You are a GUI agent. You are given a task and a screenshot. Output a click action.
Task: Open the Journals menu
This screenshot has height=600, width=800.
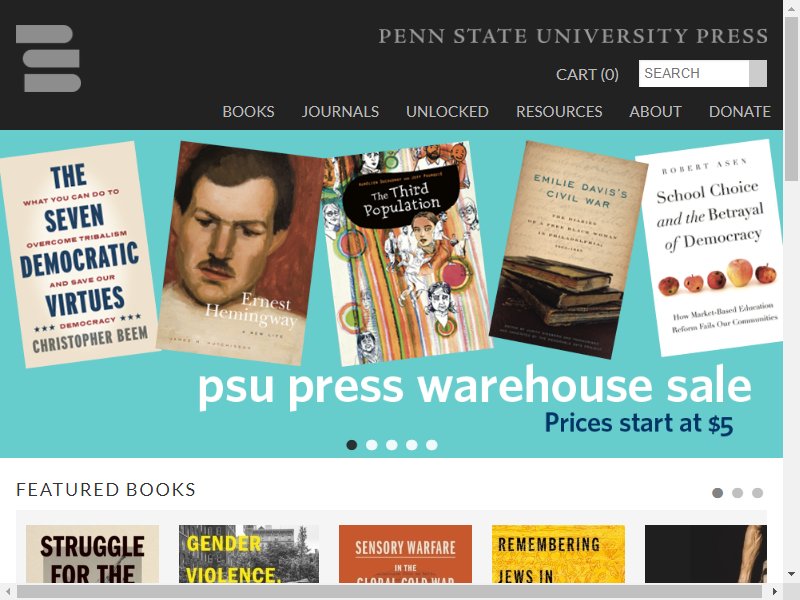coord(340,111)
